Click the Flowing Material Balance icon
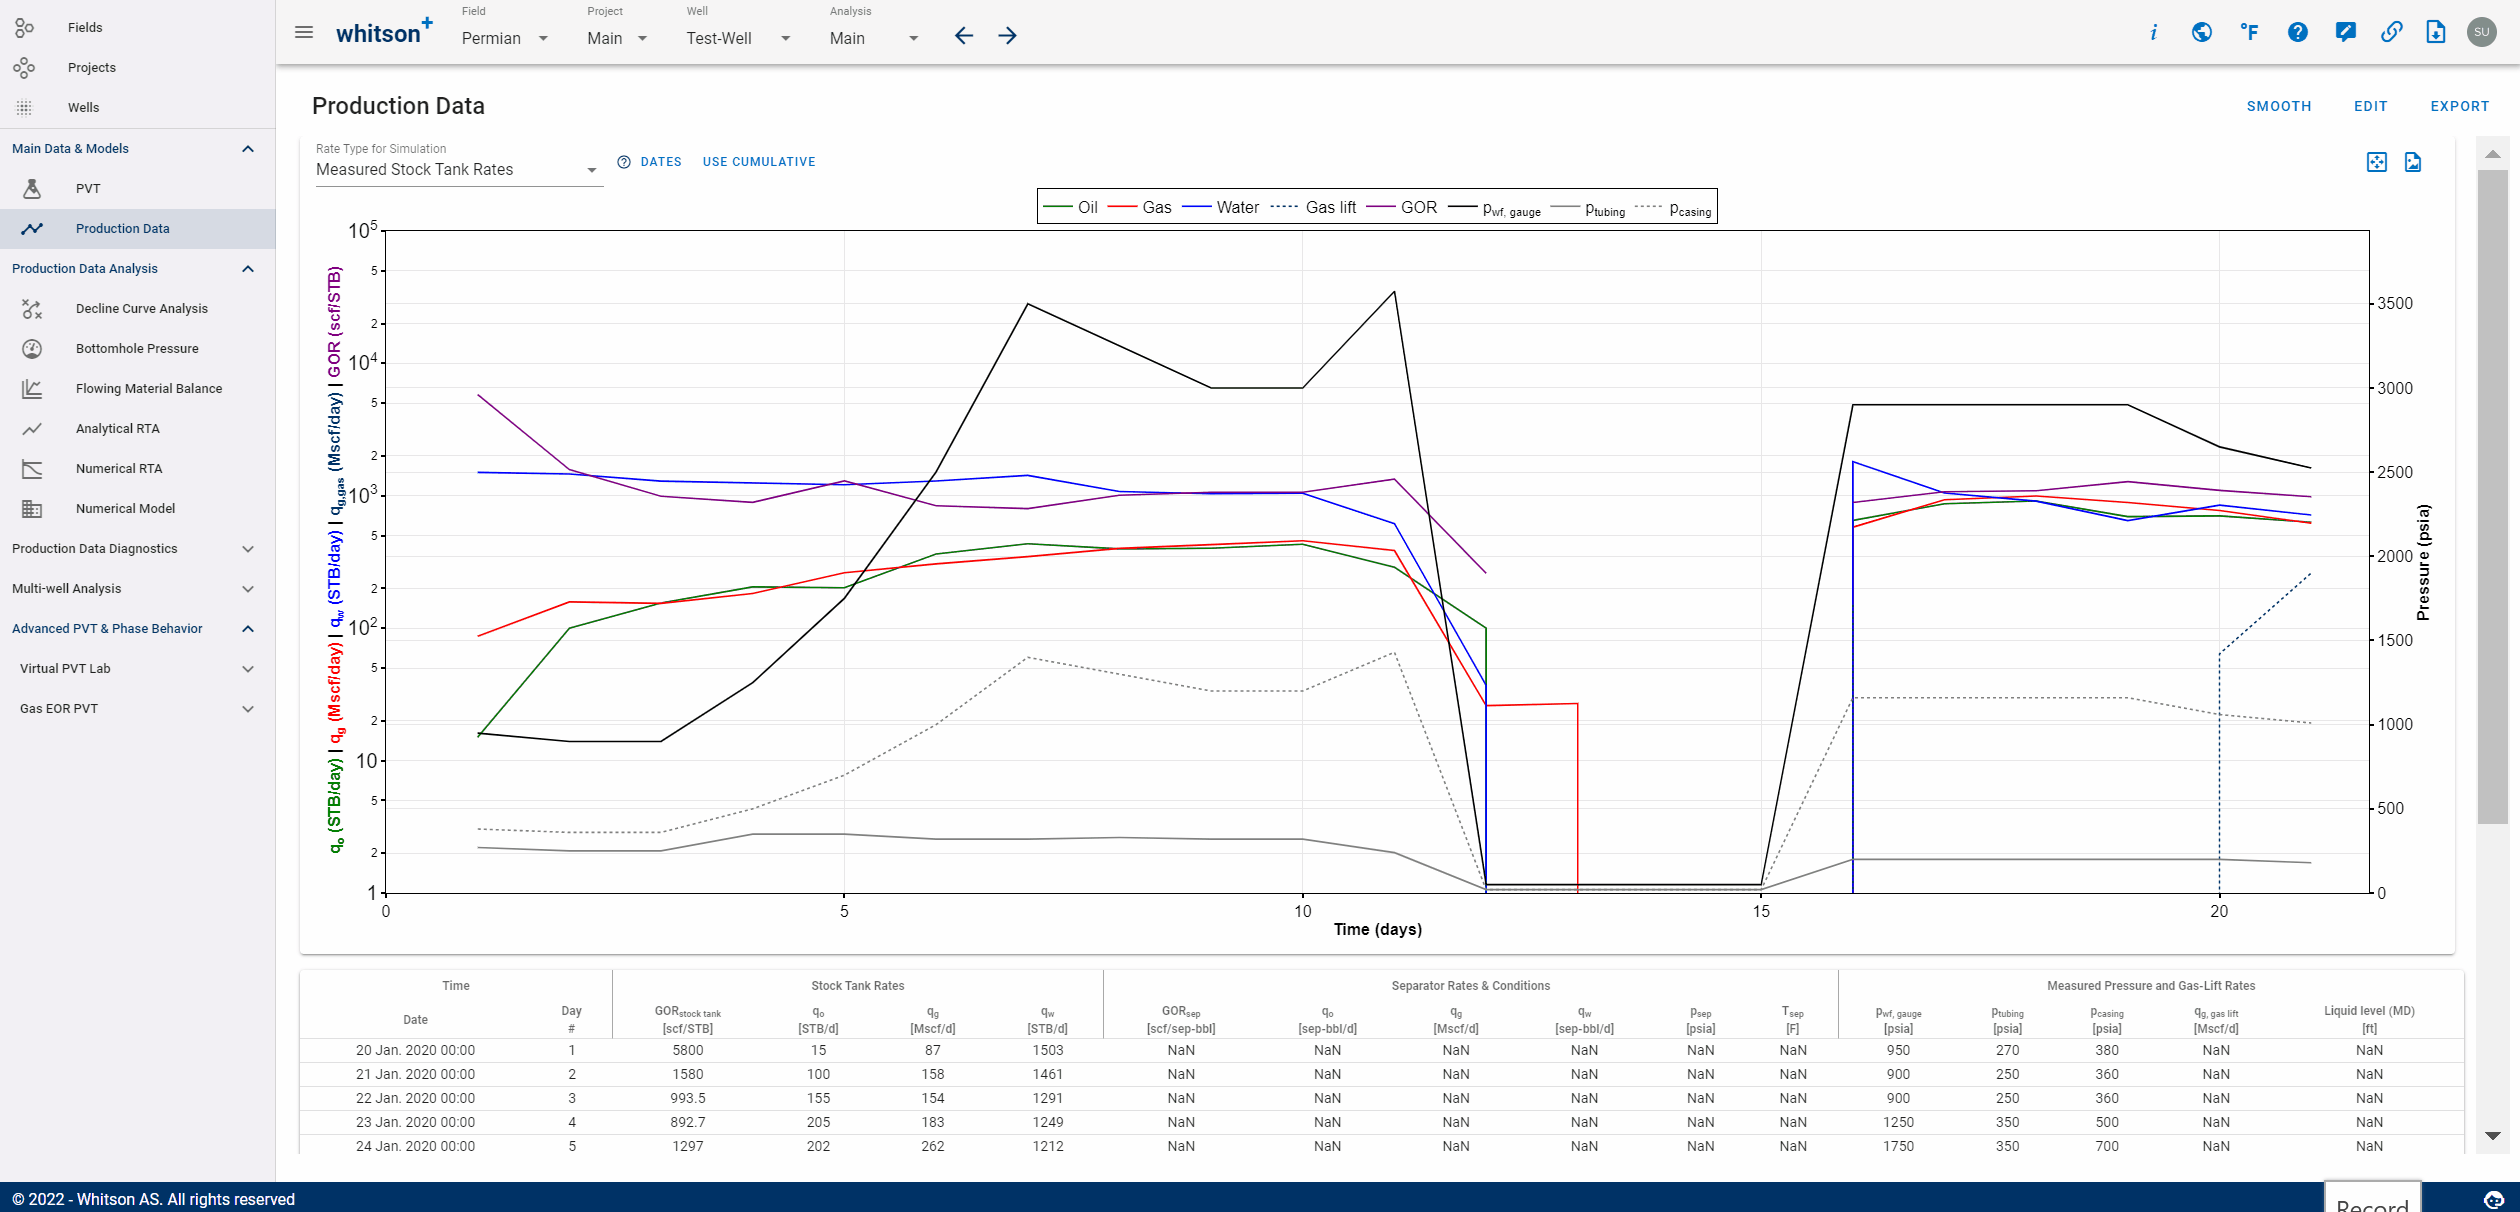2520x1212 pixels. pyautogui.click(x=32, y=388)
